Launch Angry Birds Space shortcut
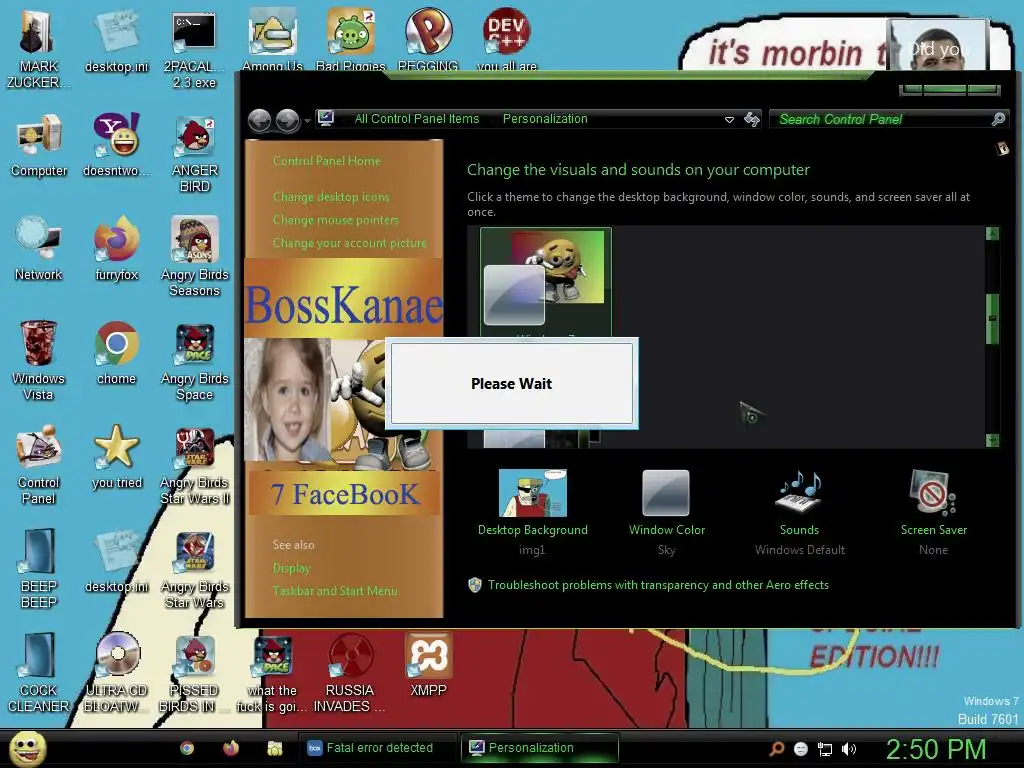1024x768 pixels. [195, 360]
